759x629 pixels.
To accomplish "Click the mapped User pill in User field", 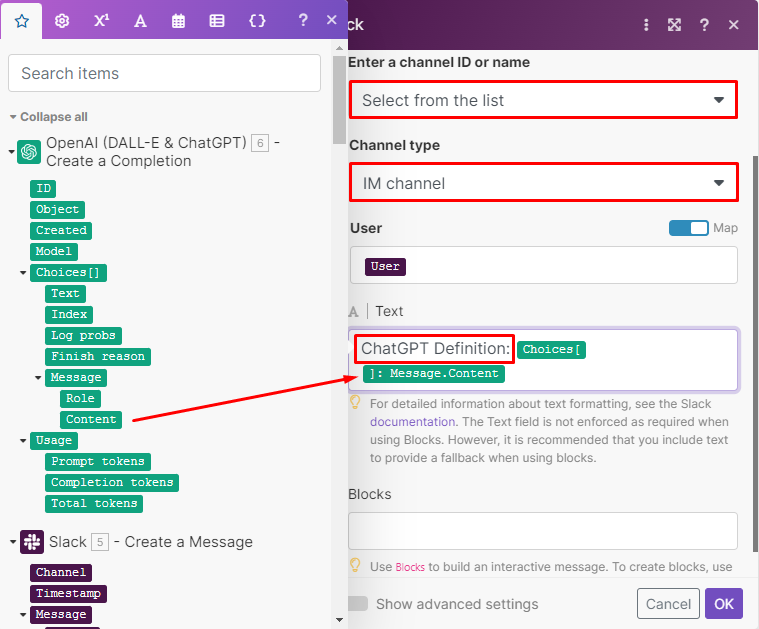I will coord(385,267).
